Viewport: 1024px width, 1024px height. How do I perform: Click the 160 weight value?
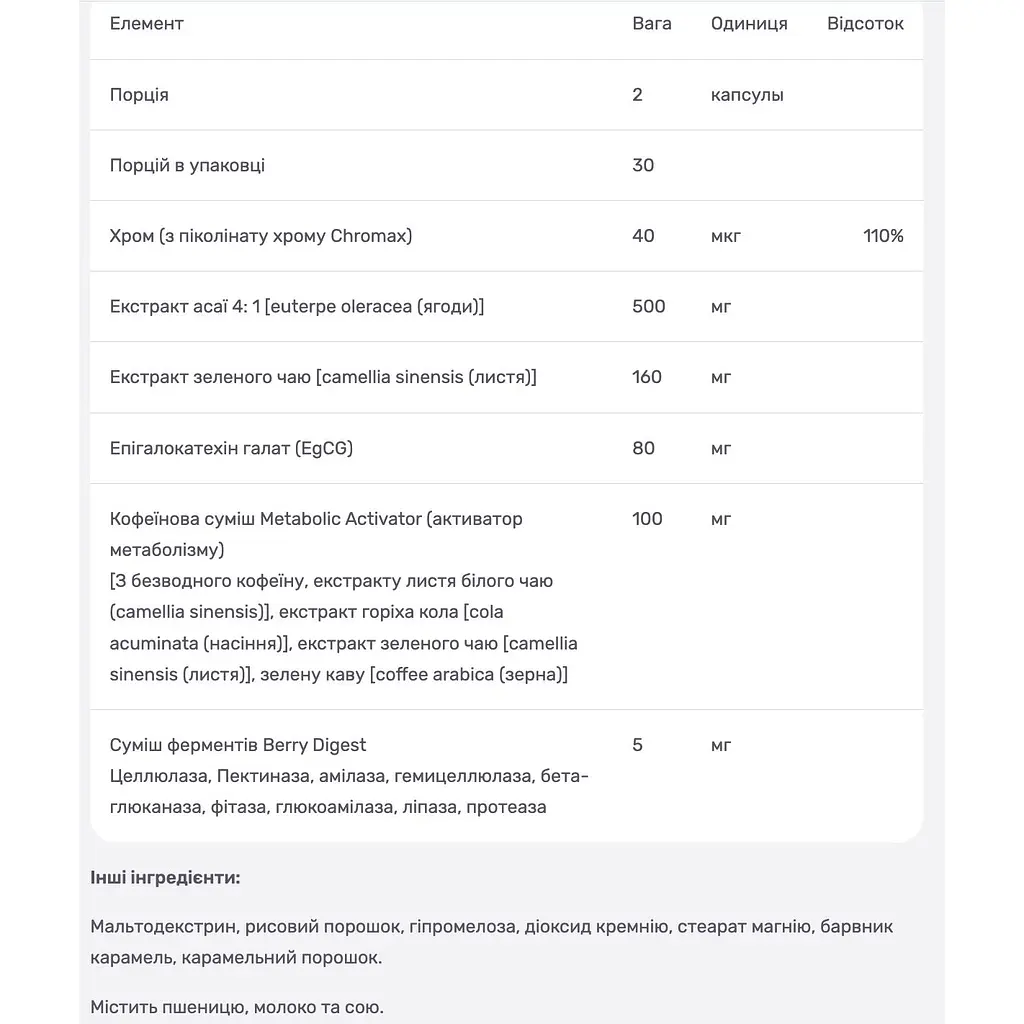tap(647, 377)
